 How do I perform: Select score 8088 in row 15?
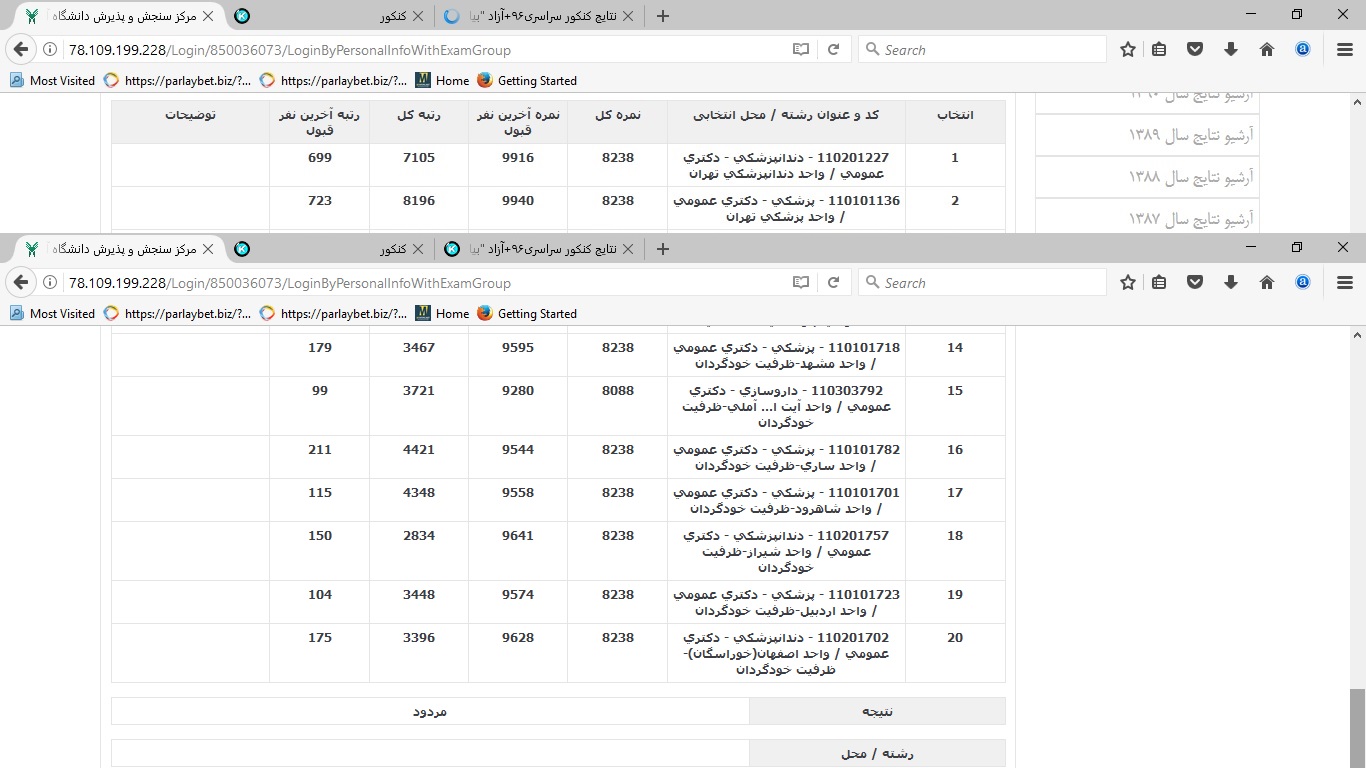tap(617, 391)
